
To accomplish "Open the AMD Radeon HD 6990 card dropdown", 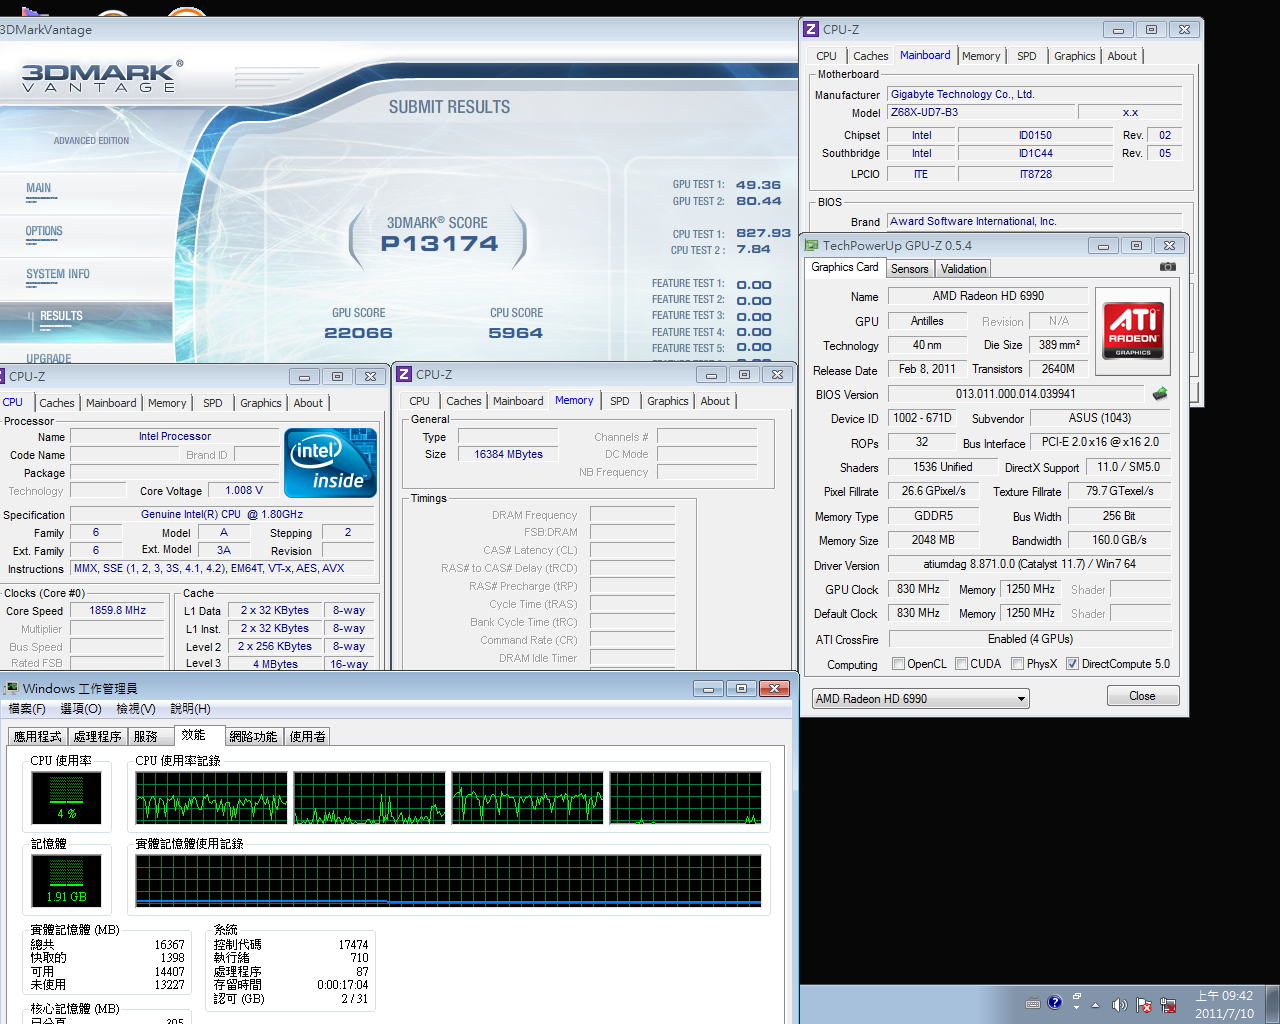I will [x=920, y=698].
